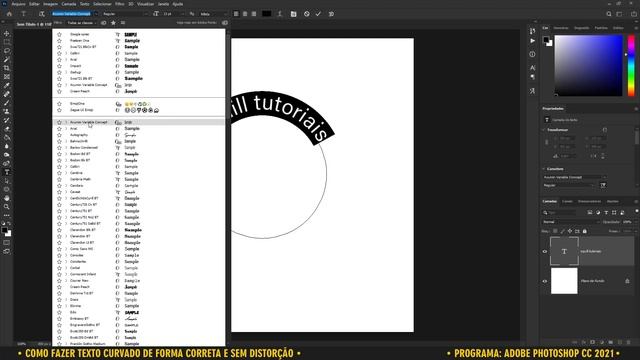Toggle lock transparent pixels in Layers

pos(555,231)
